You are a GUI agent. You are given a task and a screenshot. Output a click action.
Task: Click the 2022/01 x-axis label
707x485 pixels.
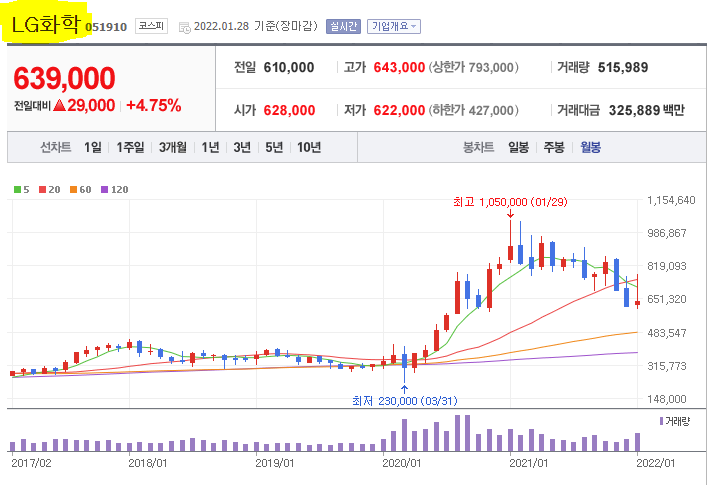click(656, 463)
